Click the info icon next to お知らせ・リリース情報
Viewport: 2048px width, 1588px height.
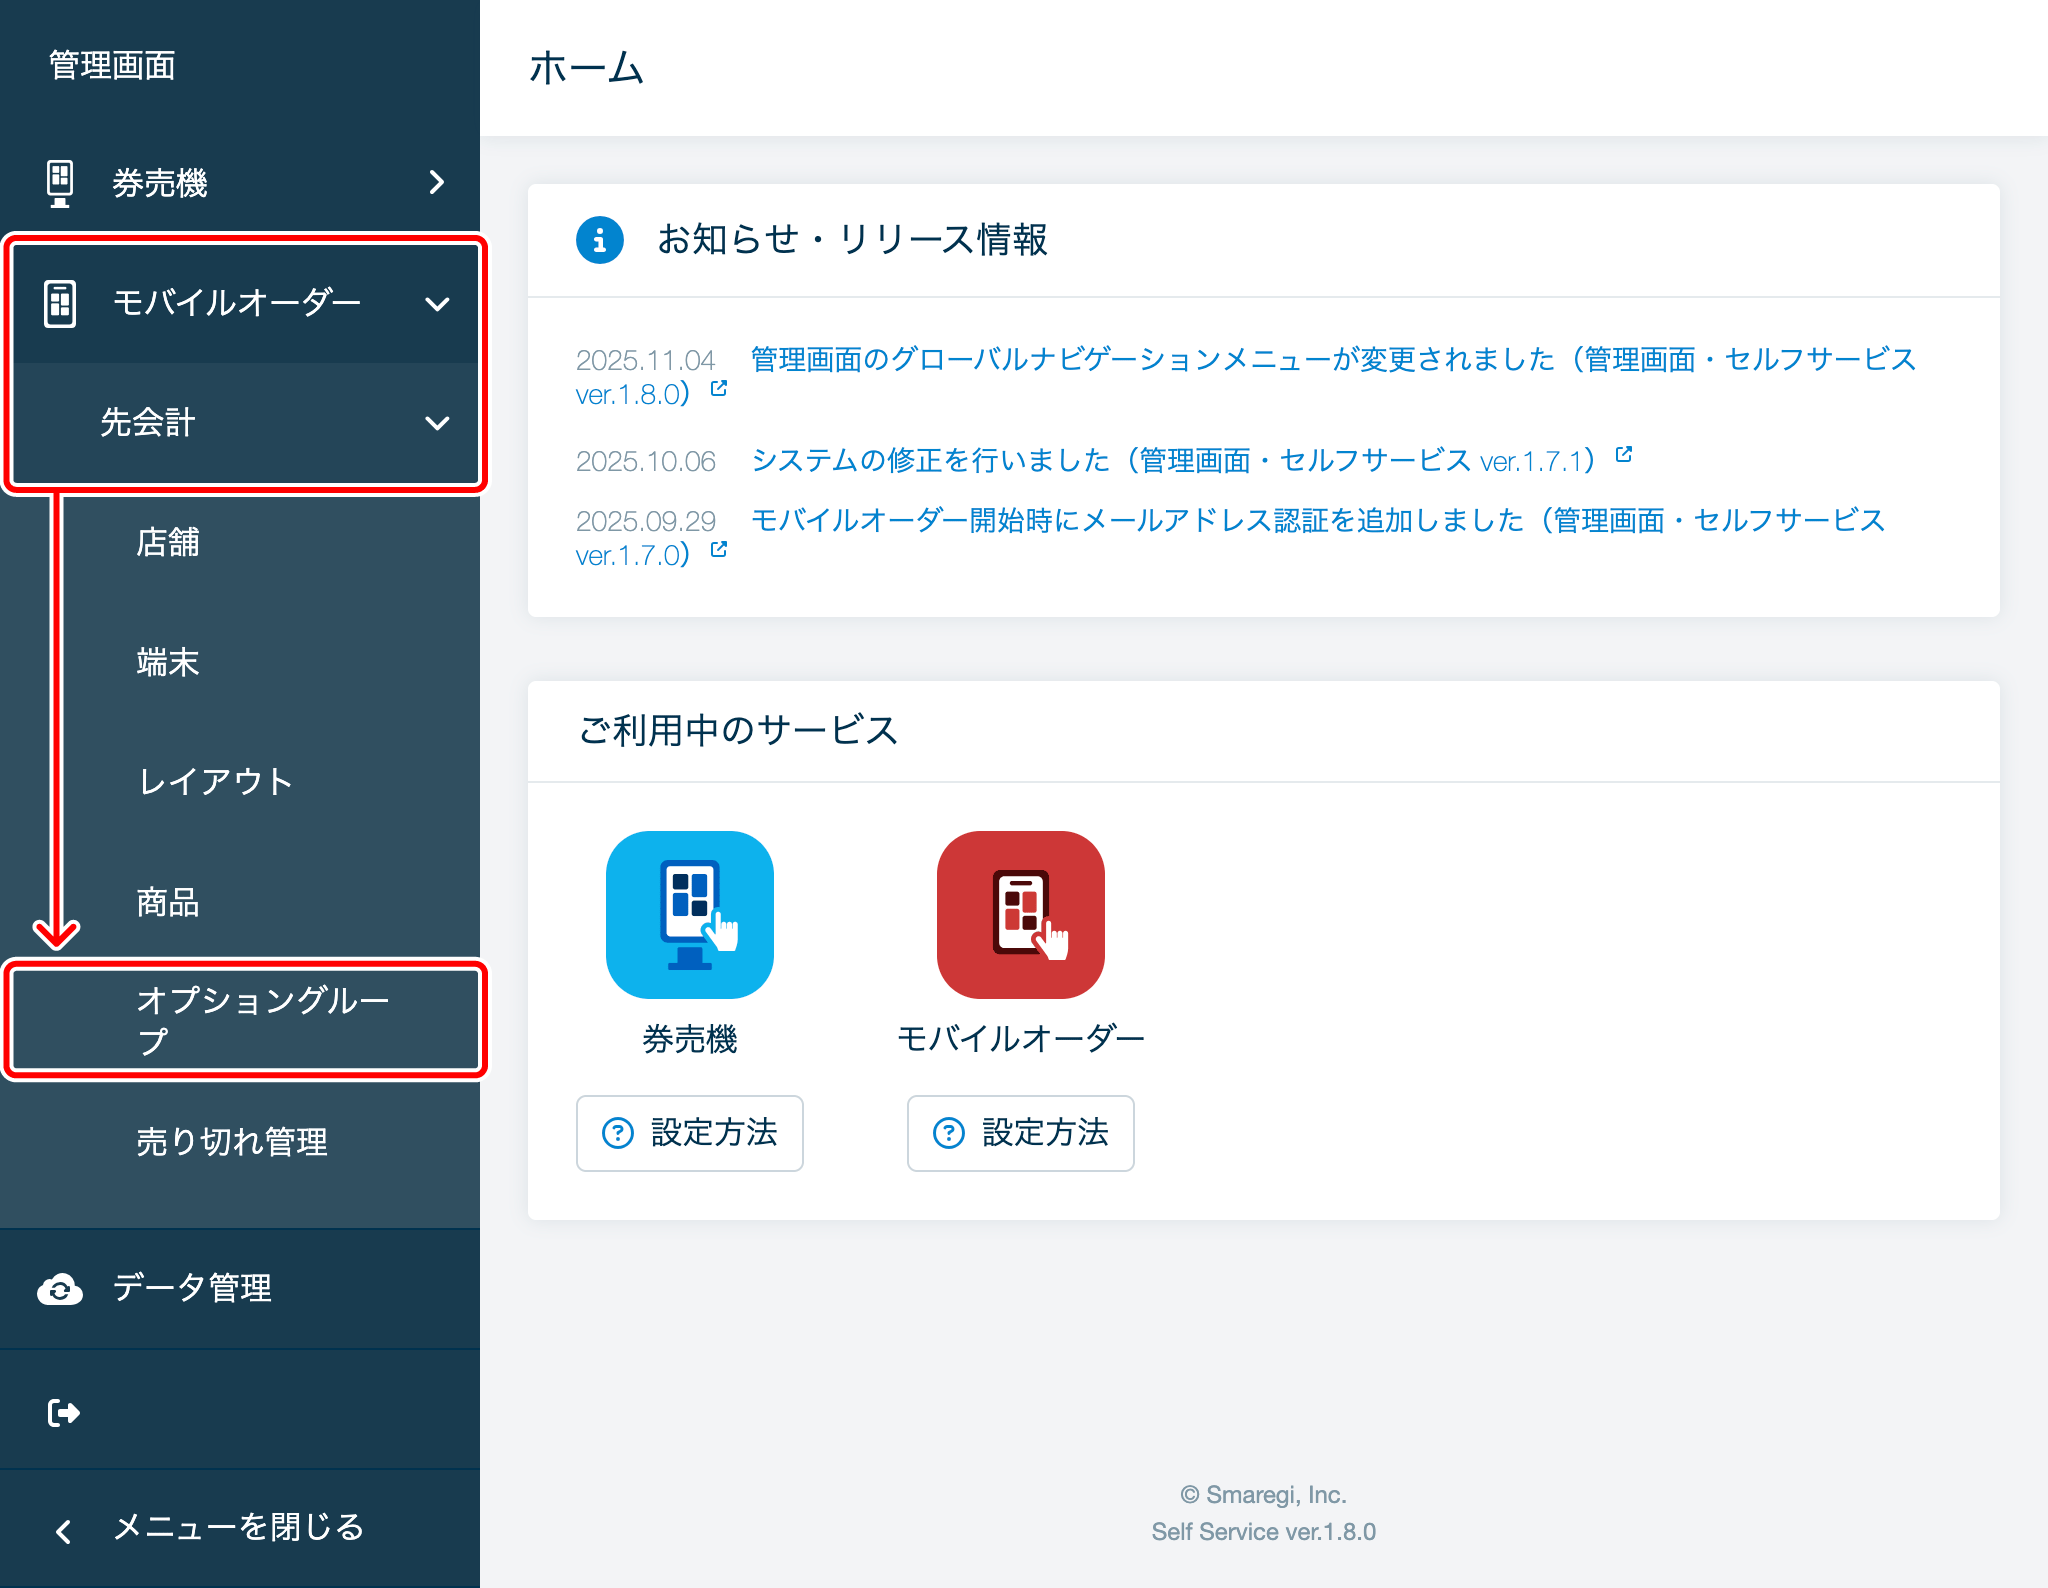tap(598, 240)
